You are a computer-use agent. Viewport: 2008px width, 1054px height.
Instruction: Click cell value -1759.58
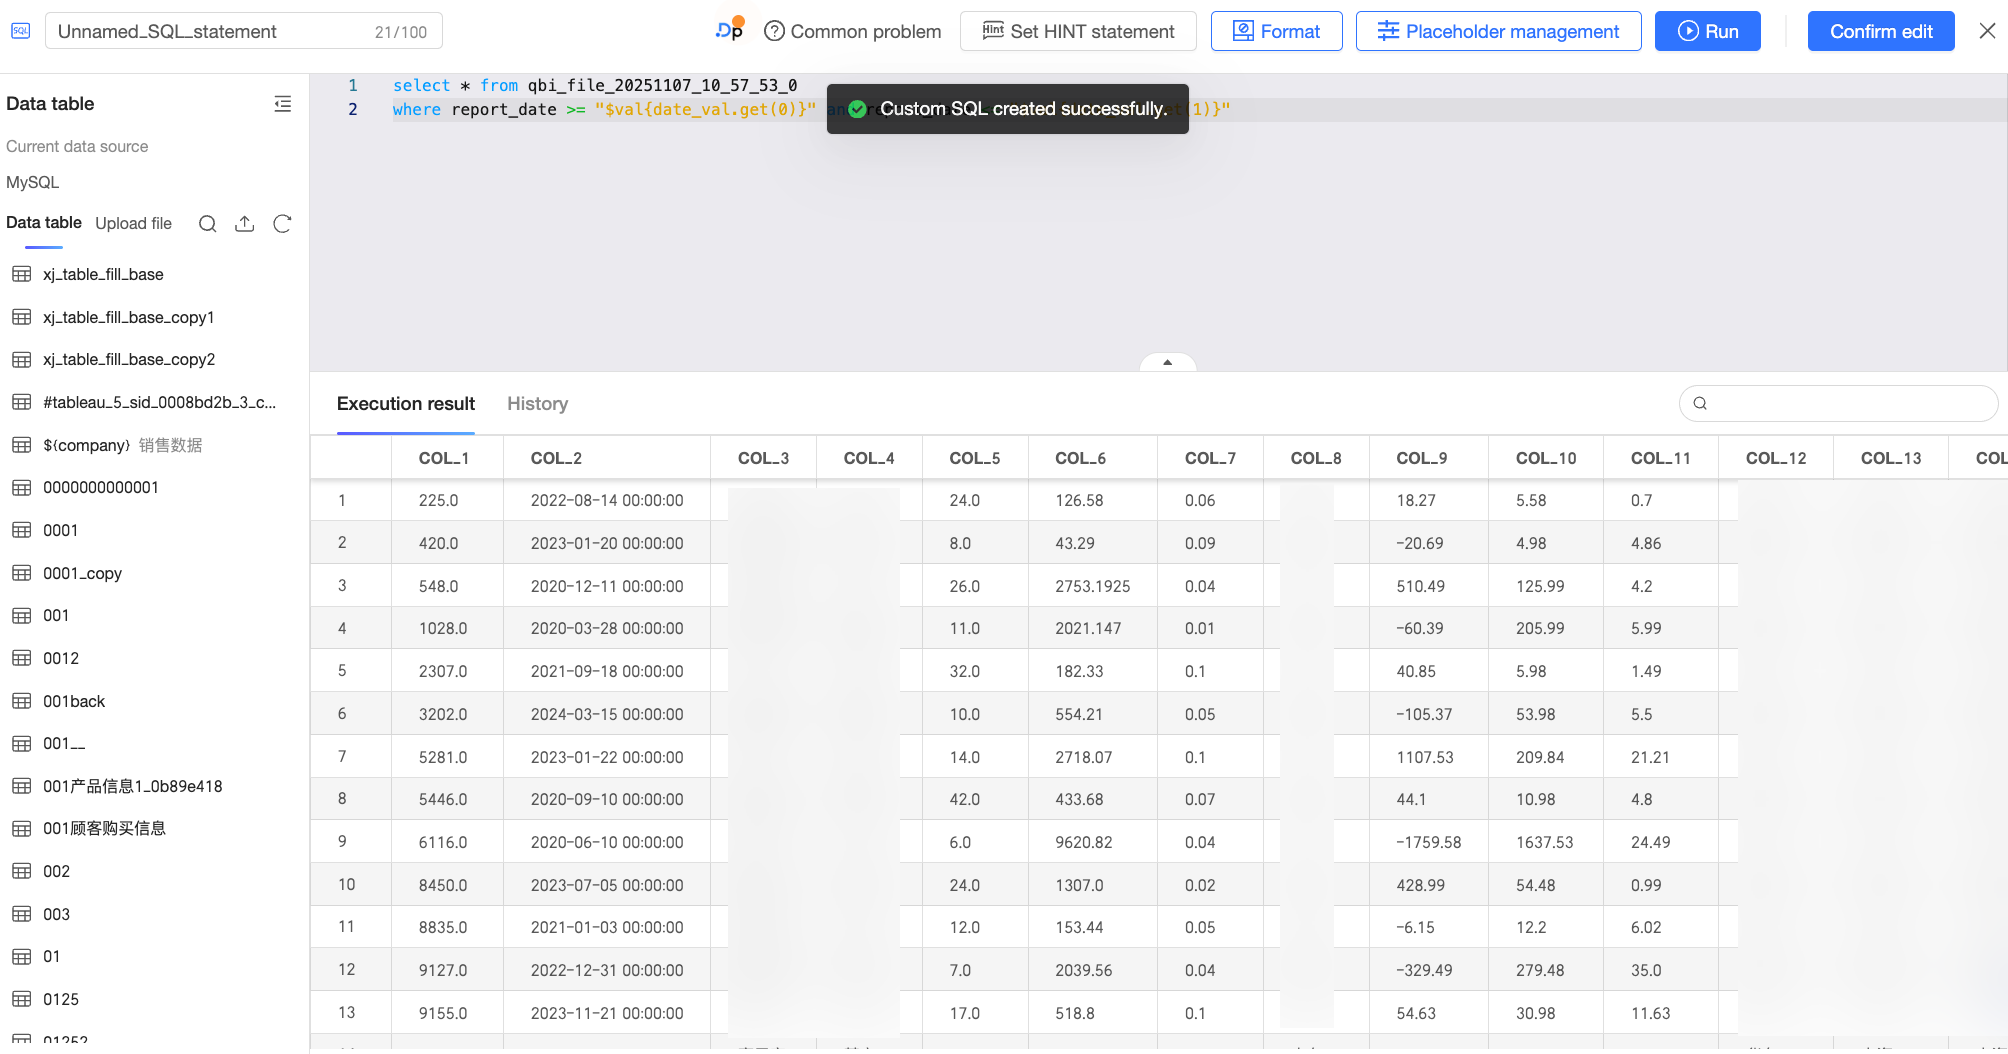tap(1429, 842)
